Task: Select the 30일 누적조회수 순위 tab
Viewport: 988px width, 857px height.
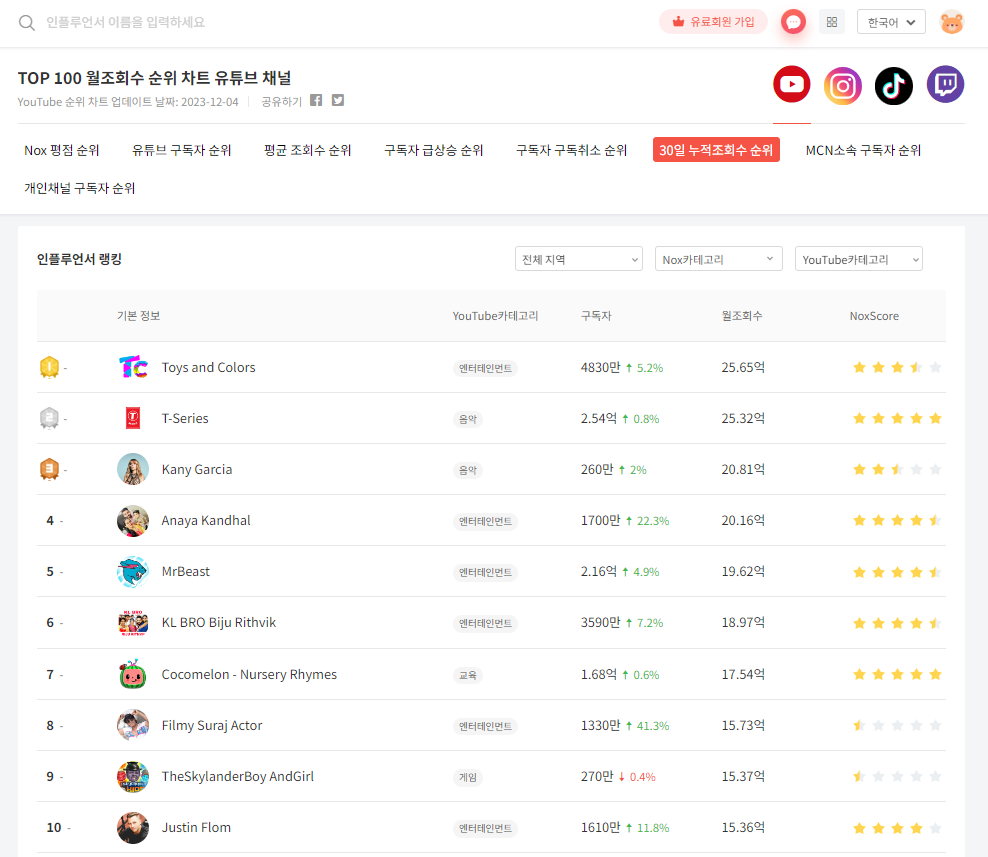Action: (x=716, y=150)
